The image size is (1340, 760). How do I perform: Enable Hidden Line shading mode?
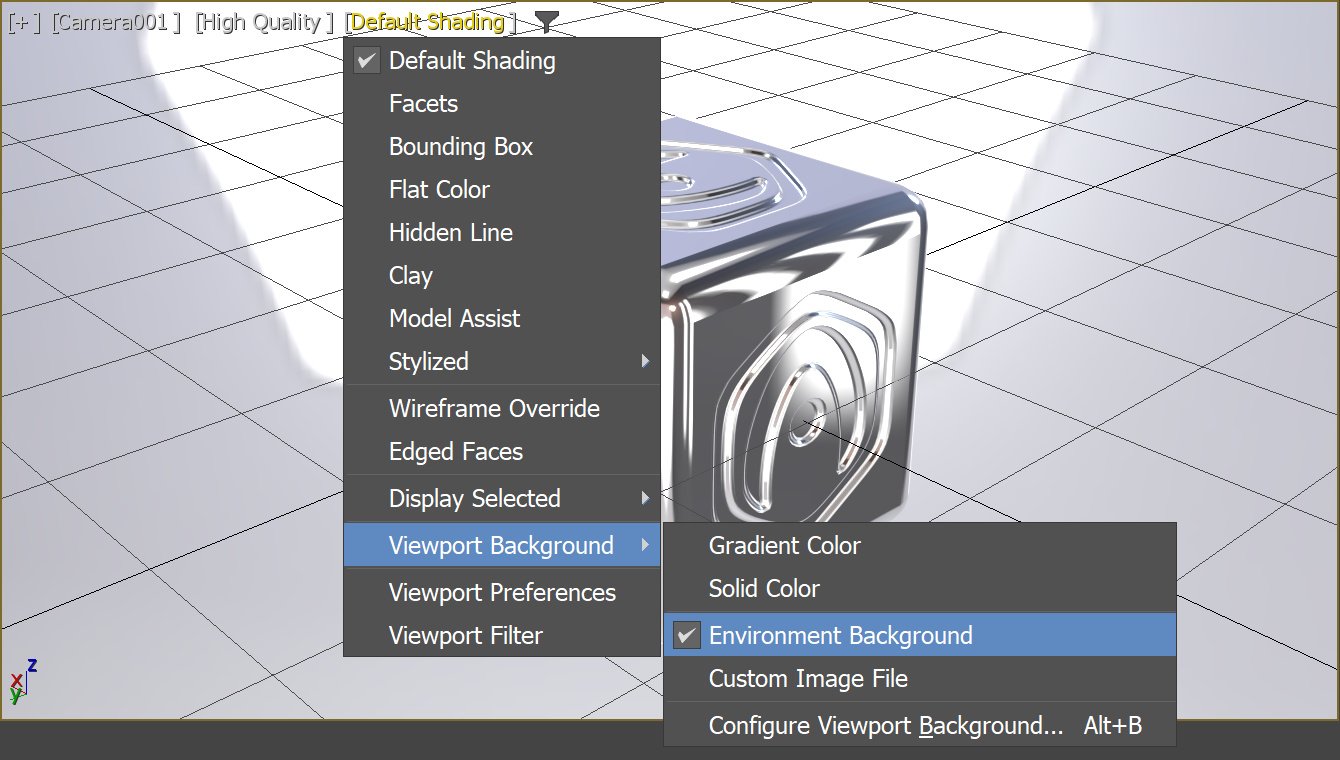click(x=450, y=232)
